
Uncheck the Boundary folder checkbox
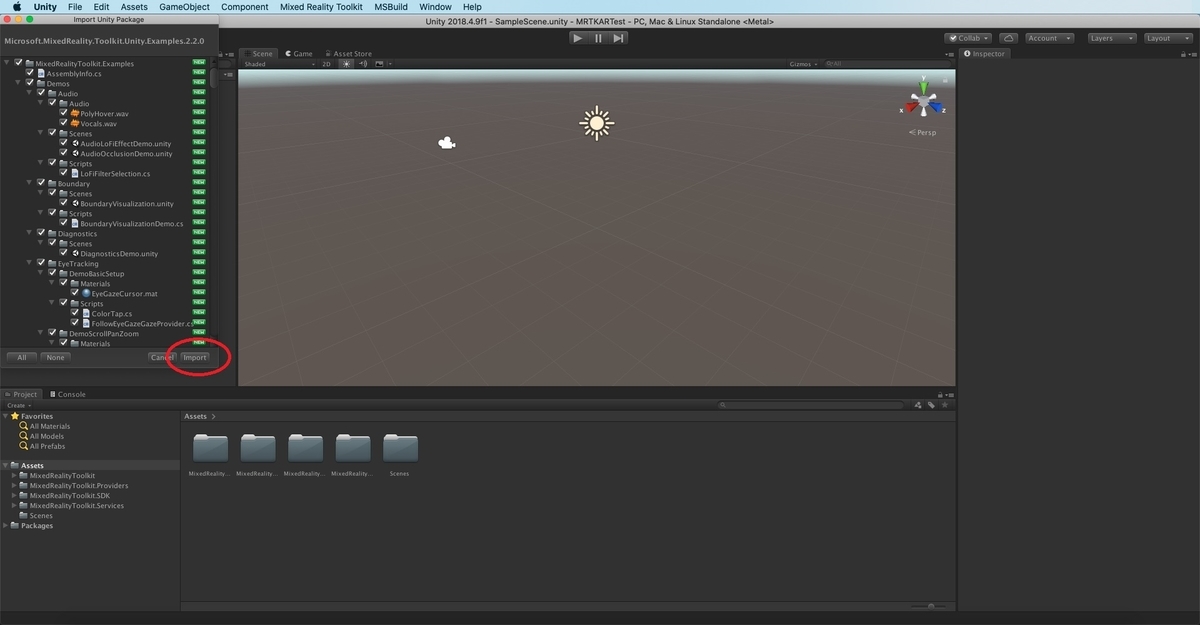click(41, 184)
